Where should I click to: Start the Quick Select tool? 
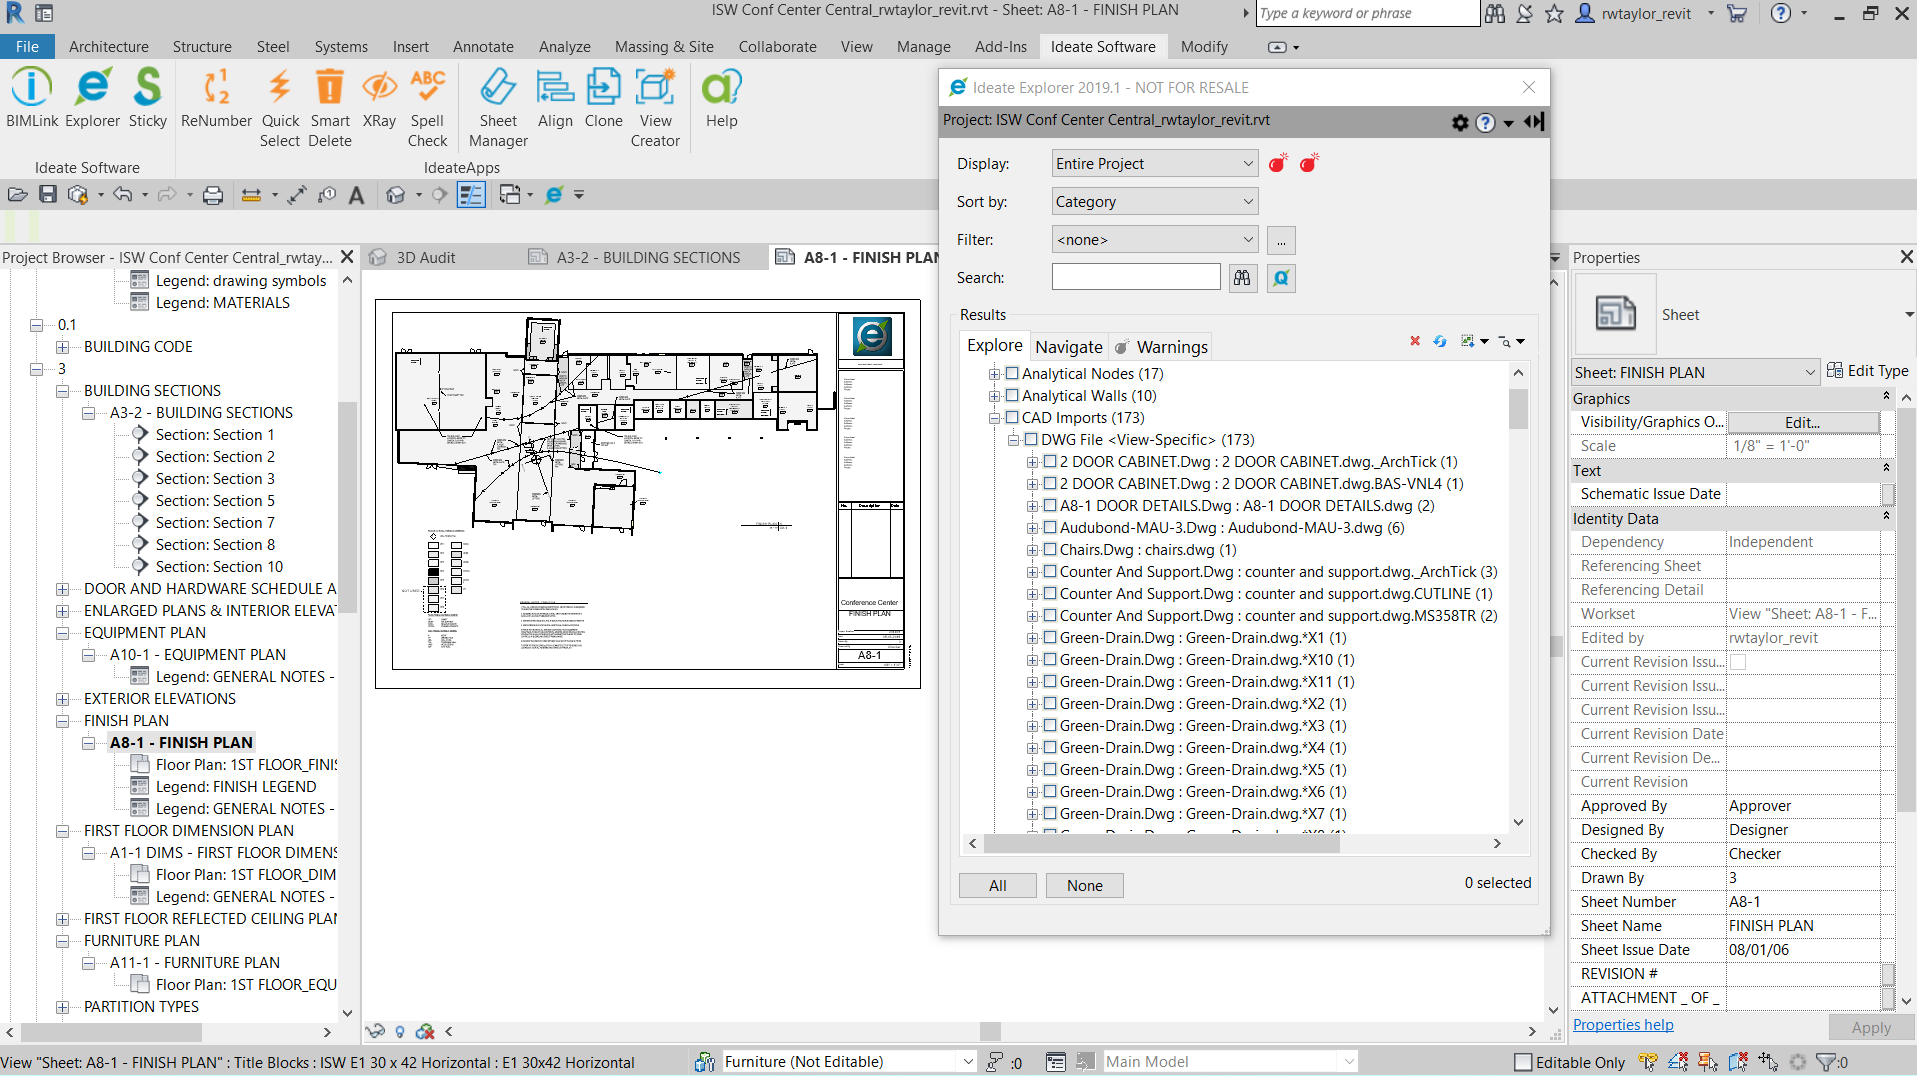pyautogui.click(x=280, y=107)
